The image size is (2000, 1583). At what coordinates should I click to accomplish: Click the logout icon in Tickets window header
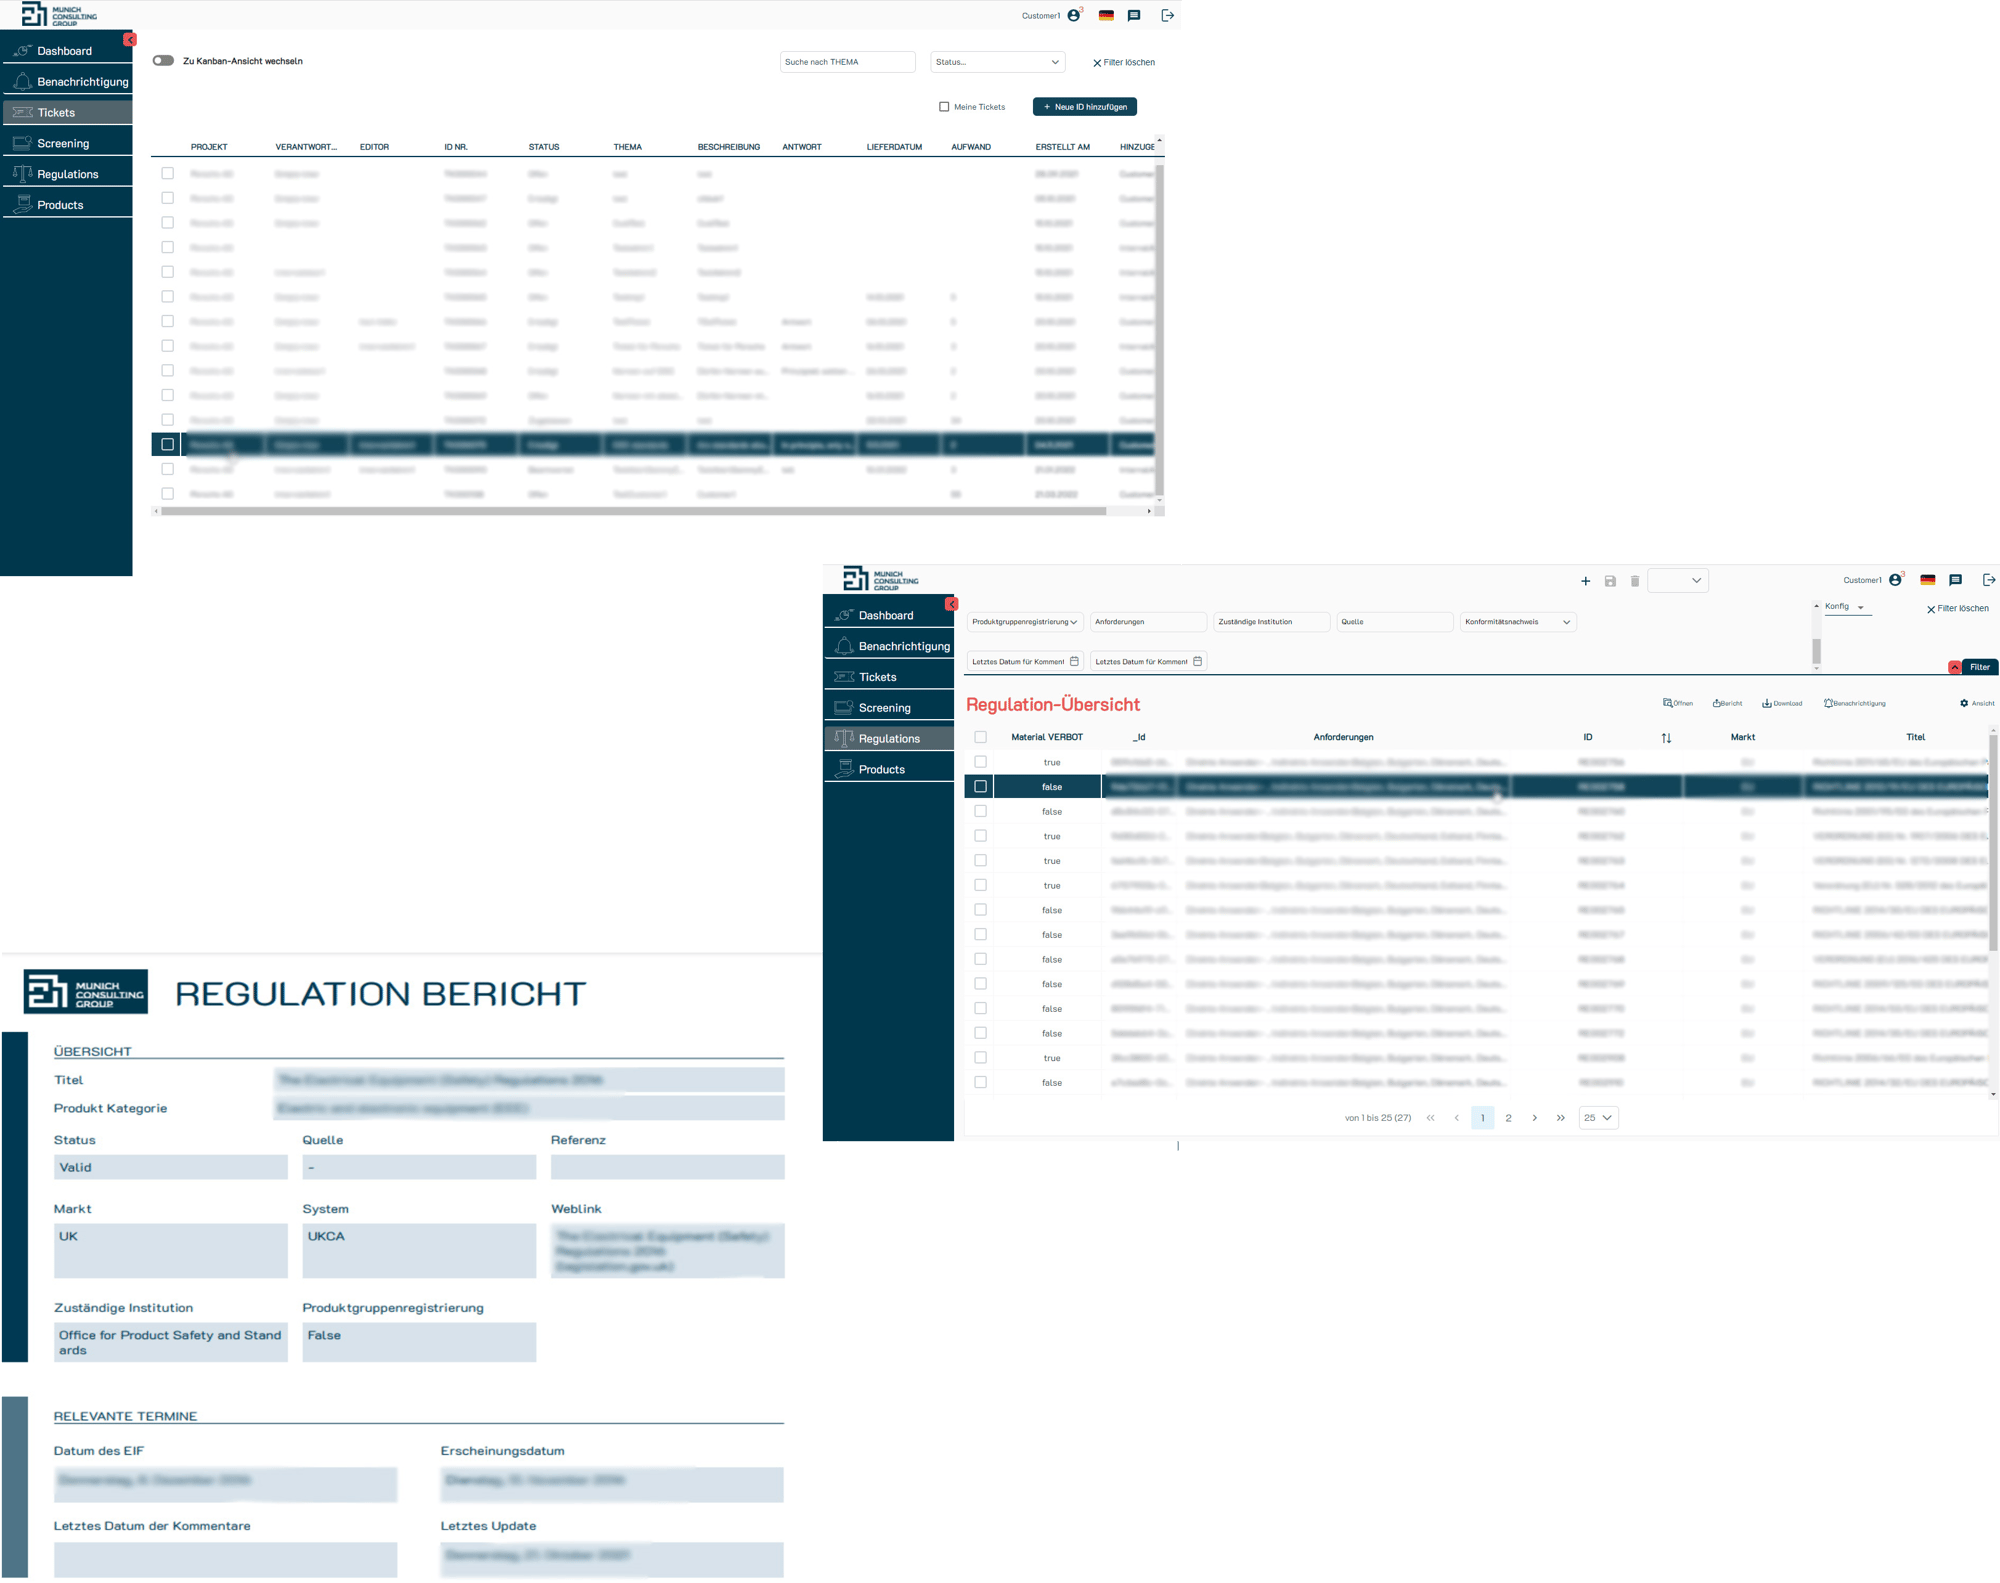(x=1167, y=16)
